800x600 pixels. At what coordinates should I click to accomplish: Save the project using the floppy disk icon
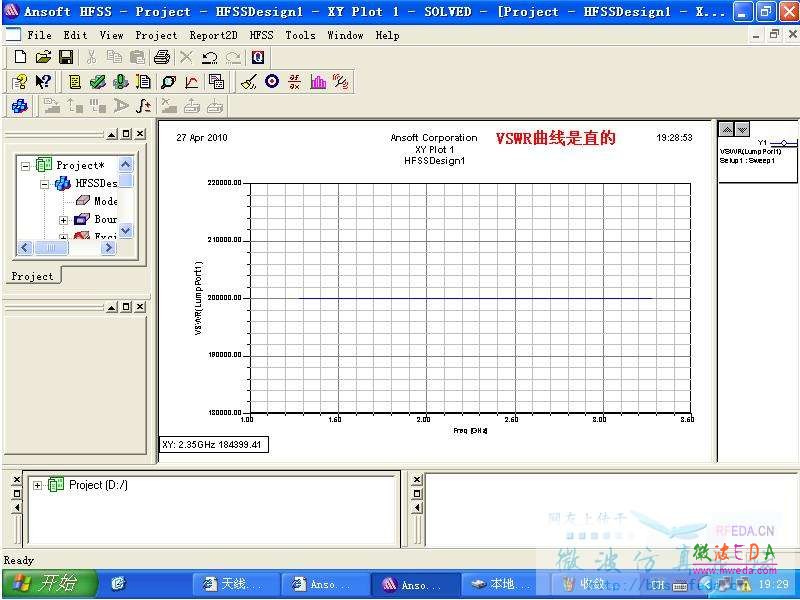66,57
